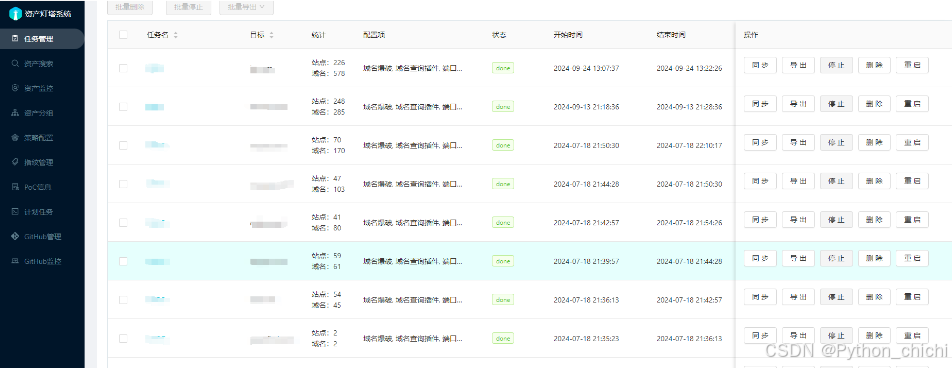
Task: Click 删除 for task started 2024-09-13 21:18:36
Action: 874,104
